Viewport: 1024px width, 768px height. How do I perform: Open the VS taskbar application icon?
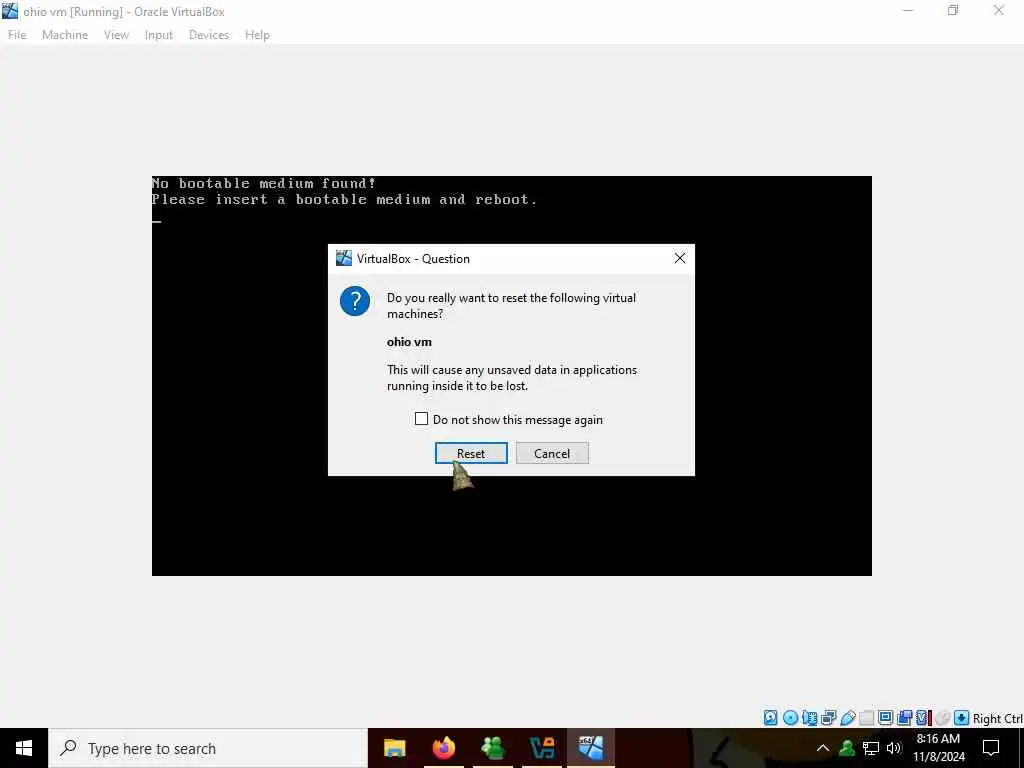coord(542,748)
